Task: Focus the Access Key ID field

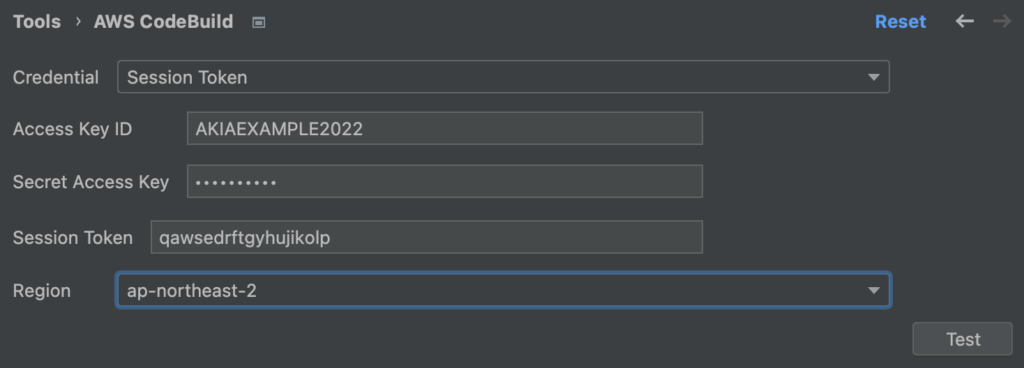Action: pos(444,129)
